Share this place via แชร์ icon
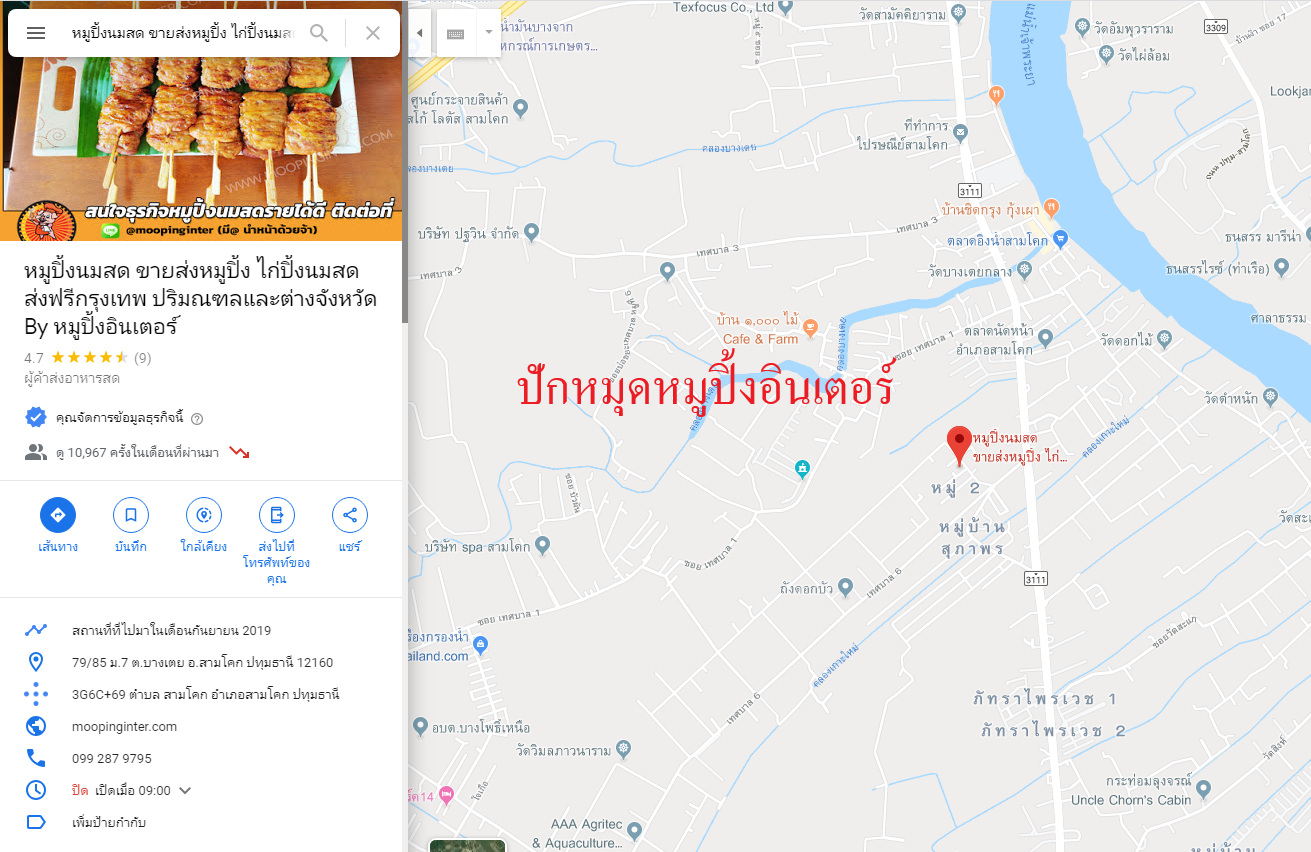The height and width of the screenshot is (852, 1311). click(350, 516)
